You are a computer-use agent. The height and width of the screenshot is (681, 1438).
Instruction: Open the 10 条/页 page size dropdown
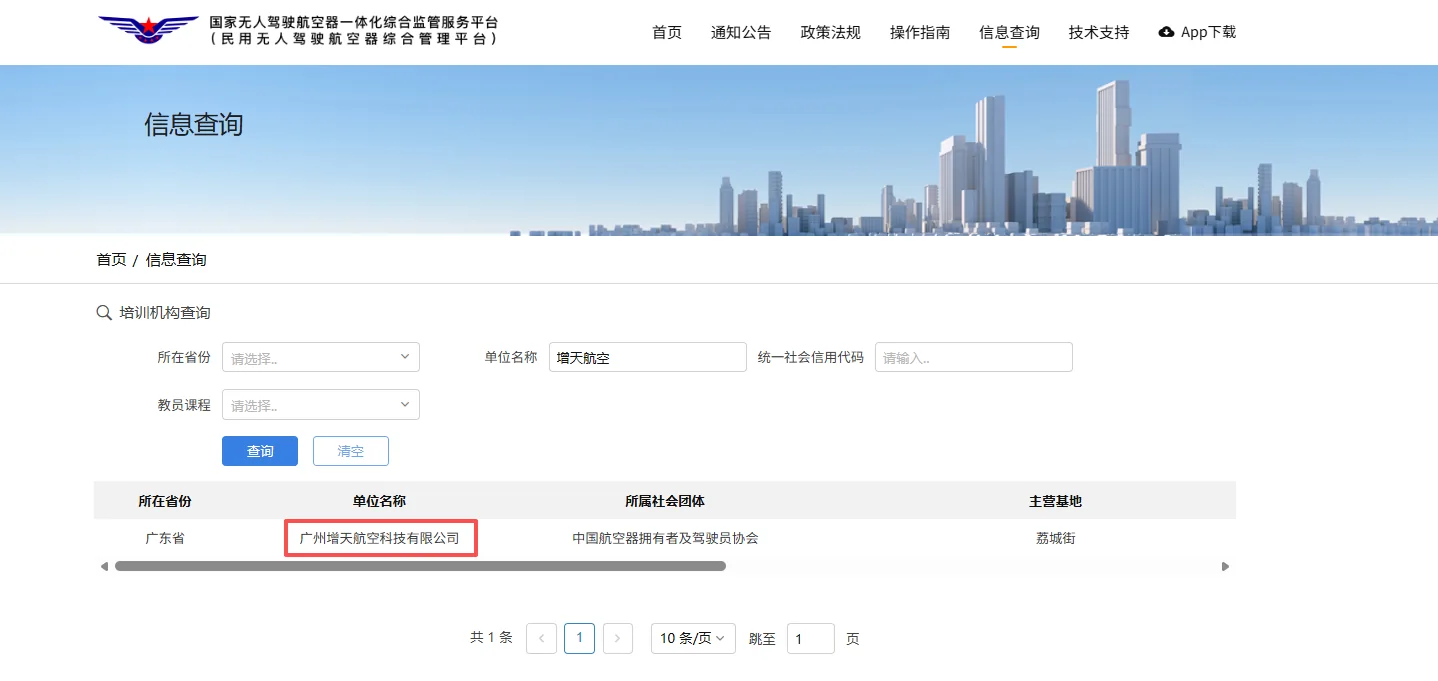tap(693, 638)
